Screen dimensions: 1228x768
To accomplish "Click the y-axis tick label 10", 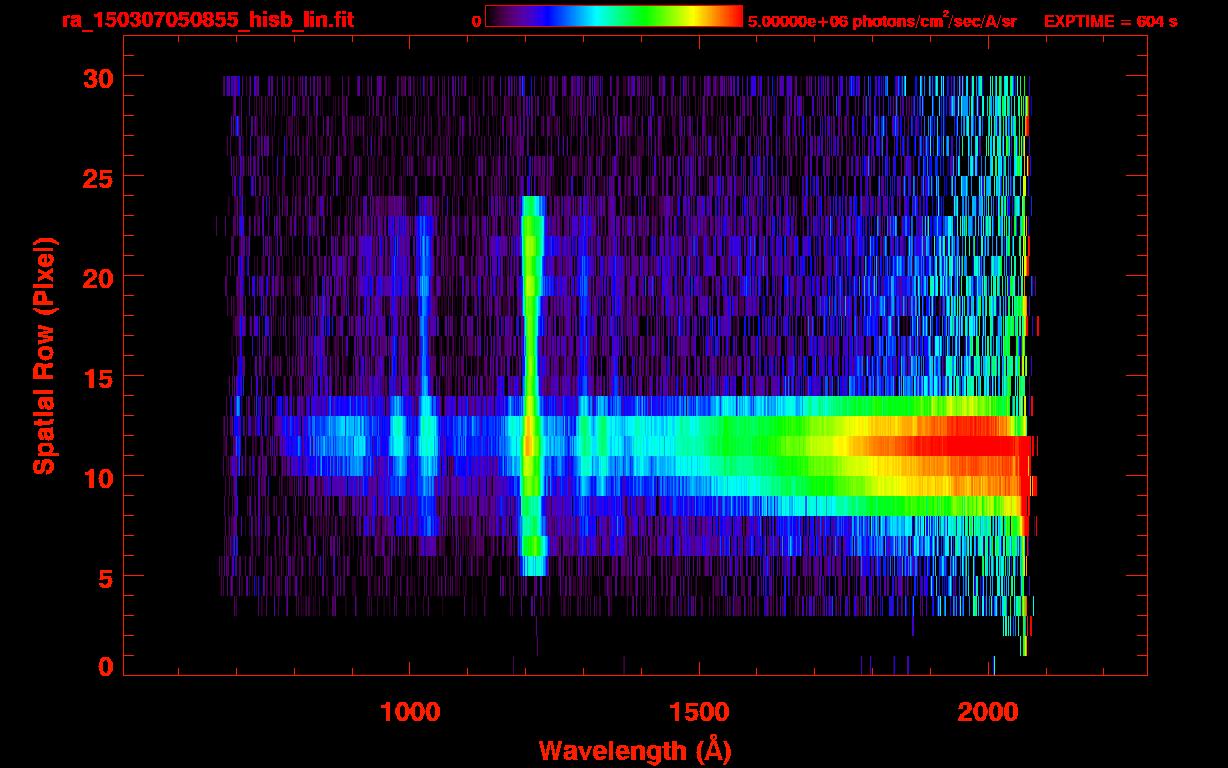I will [97, 477].
